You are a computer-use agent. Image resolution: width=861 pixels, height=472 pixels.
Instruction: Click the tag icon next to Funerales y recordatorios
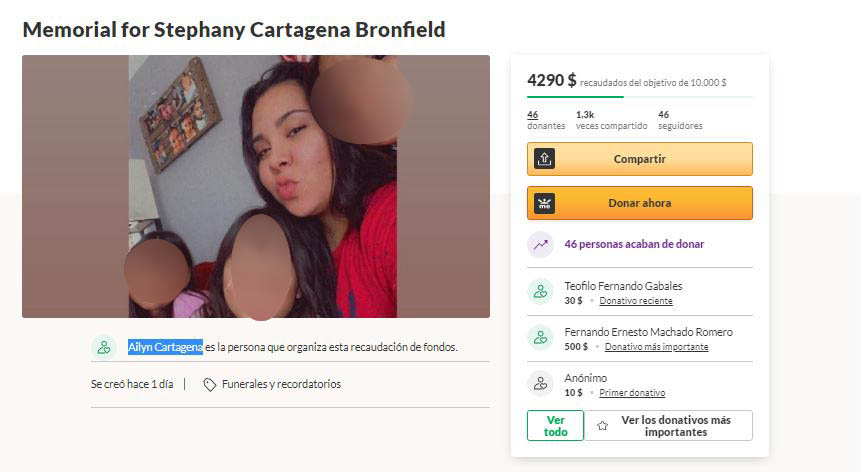click(209, 385)
